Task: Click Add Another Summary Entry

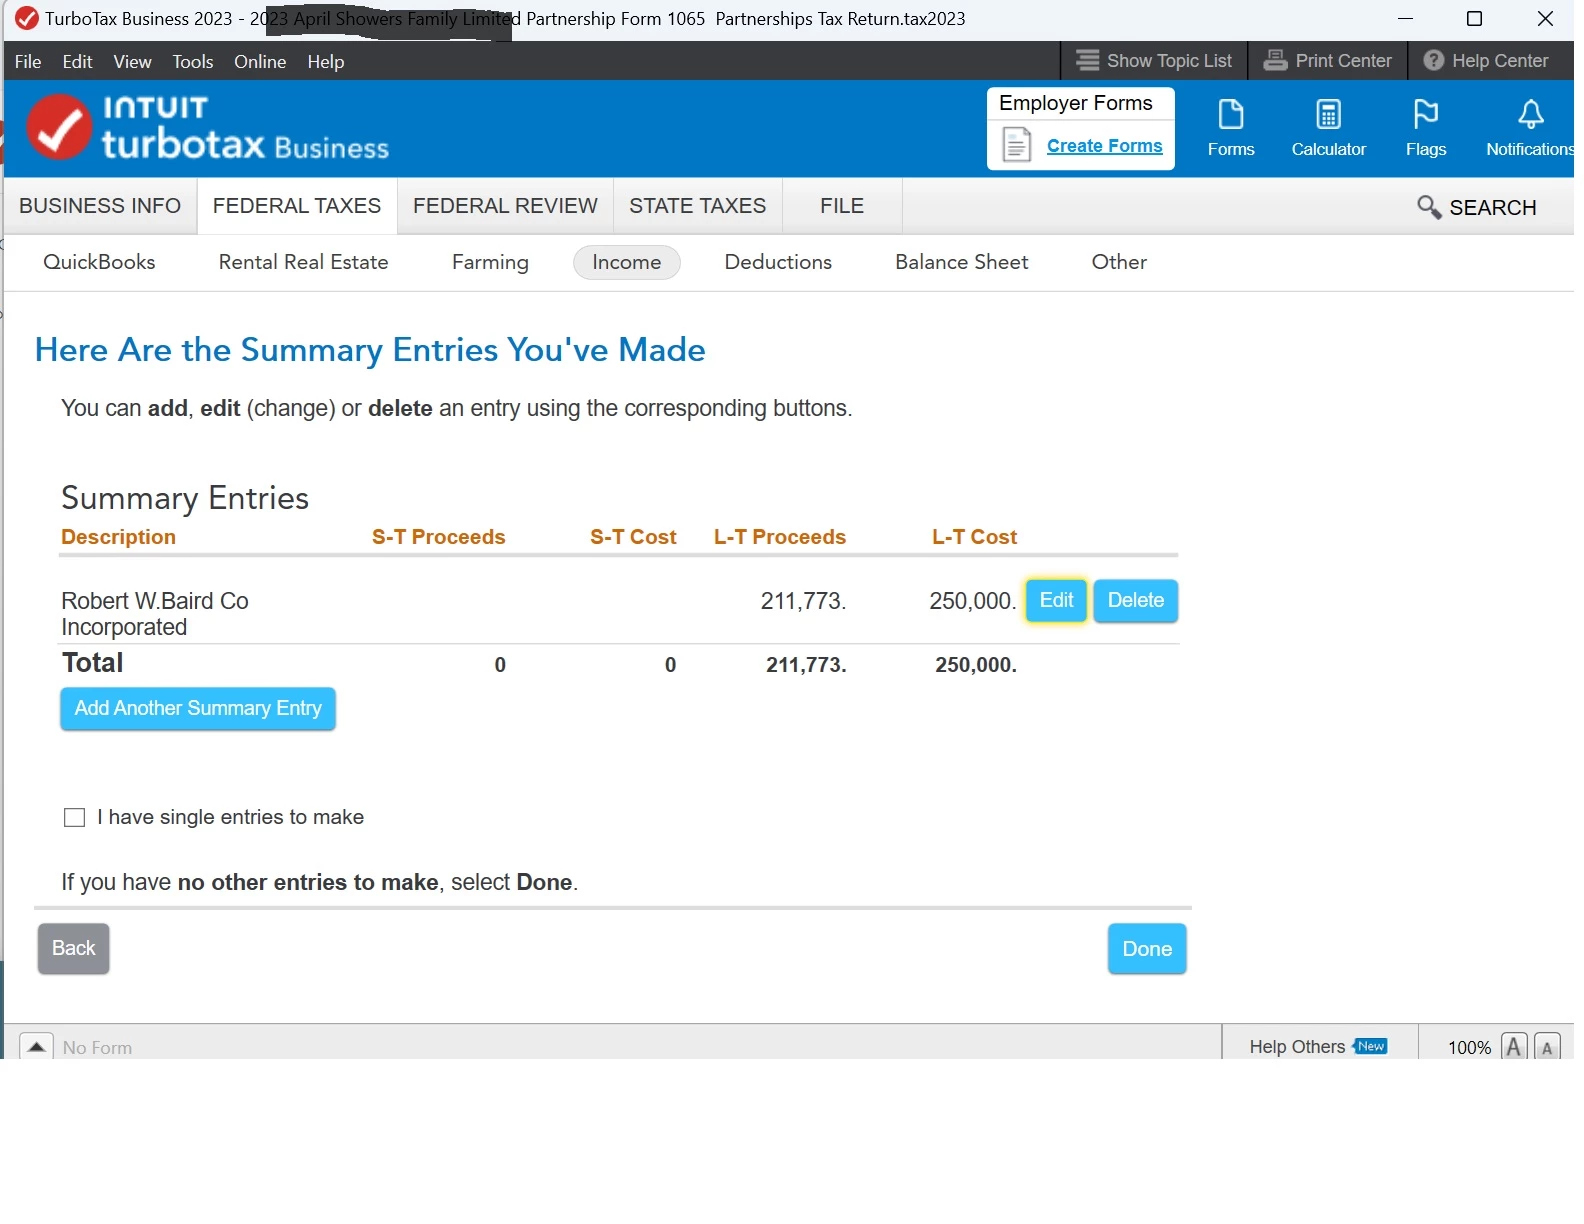Action: pyautogui.click(x=198, y=708)
